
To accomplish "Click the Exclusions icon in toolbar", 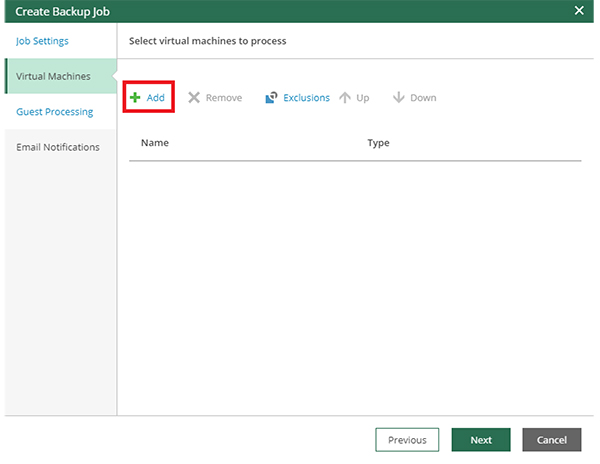I will [271, 98].
